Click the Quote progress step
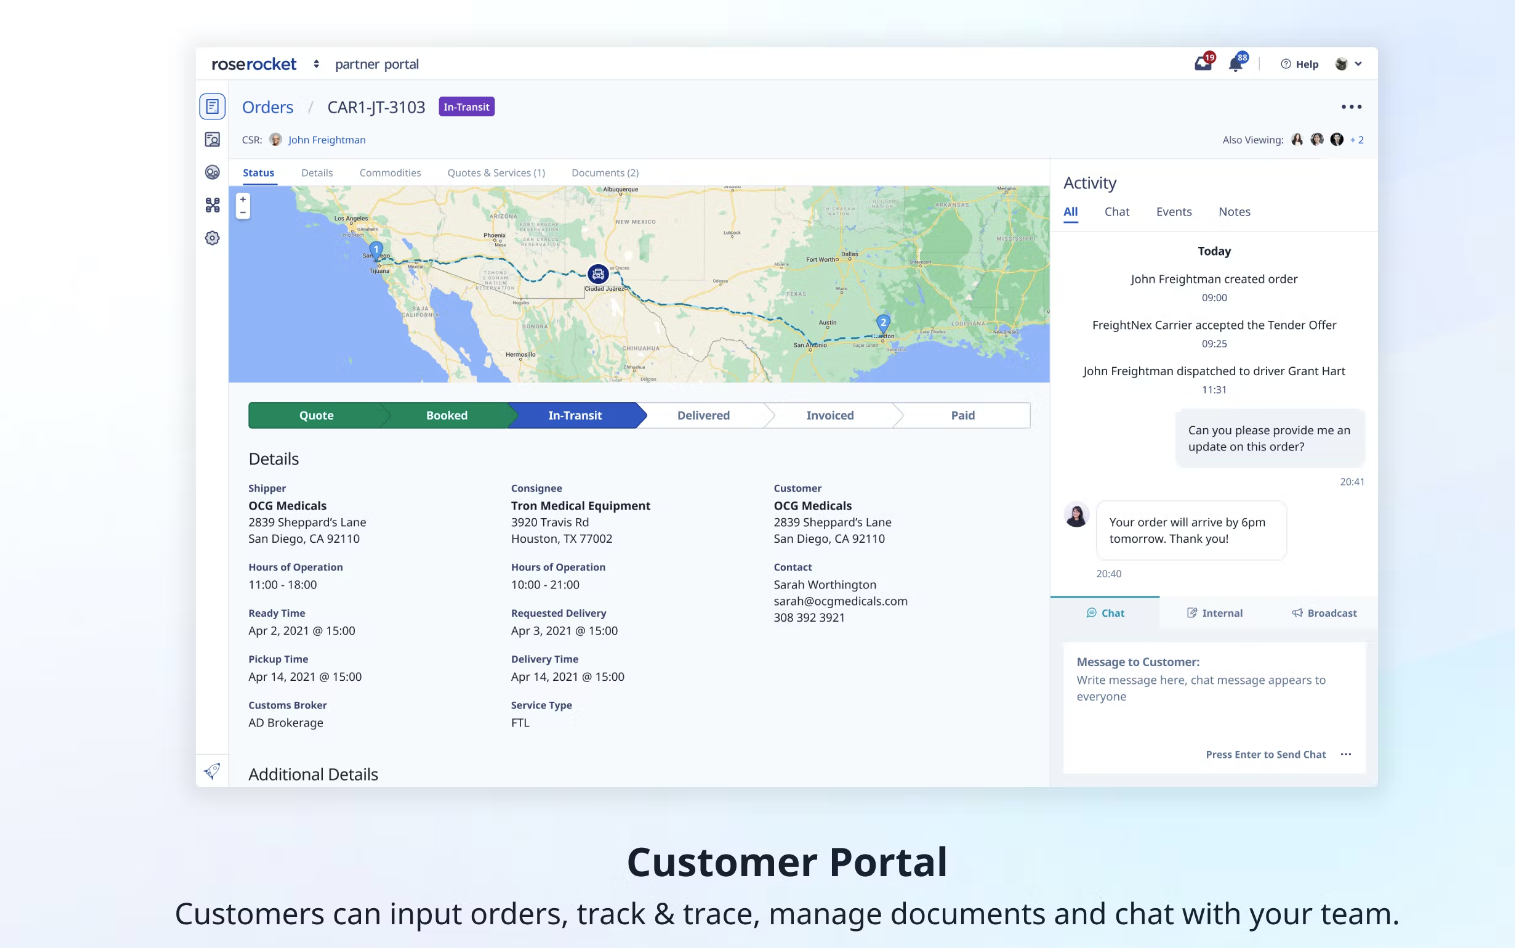The height and width of the screenshot is (948, 1515). (x=316, y=416)
